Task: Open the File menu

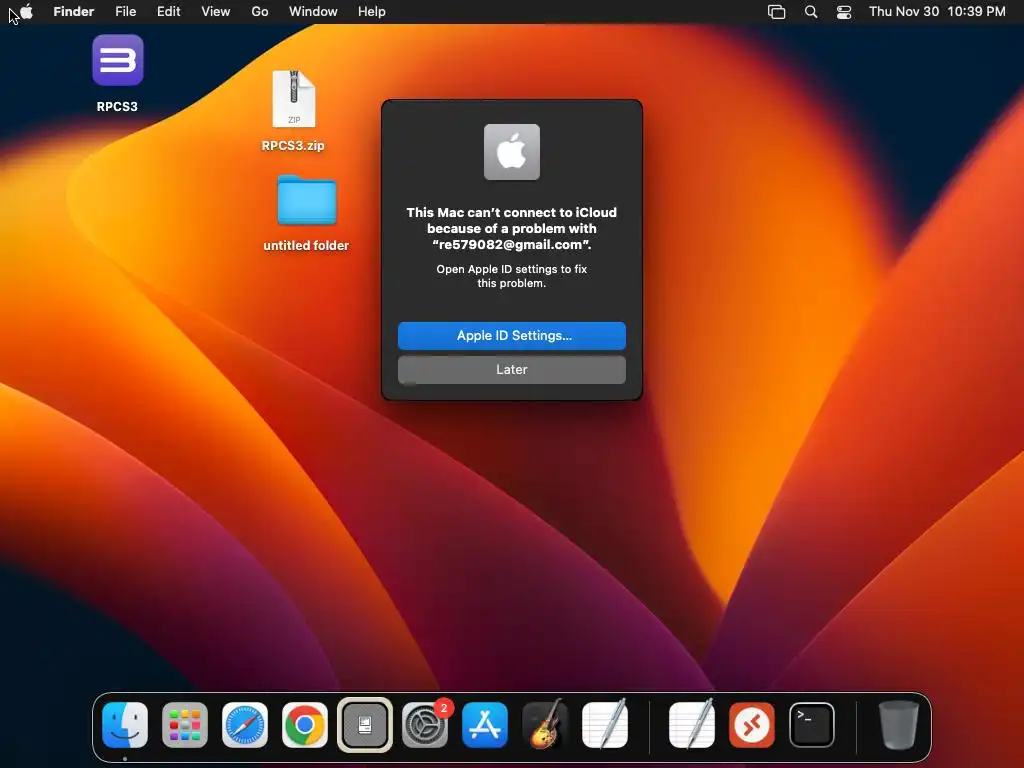Action: [x=125, y=12]
